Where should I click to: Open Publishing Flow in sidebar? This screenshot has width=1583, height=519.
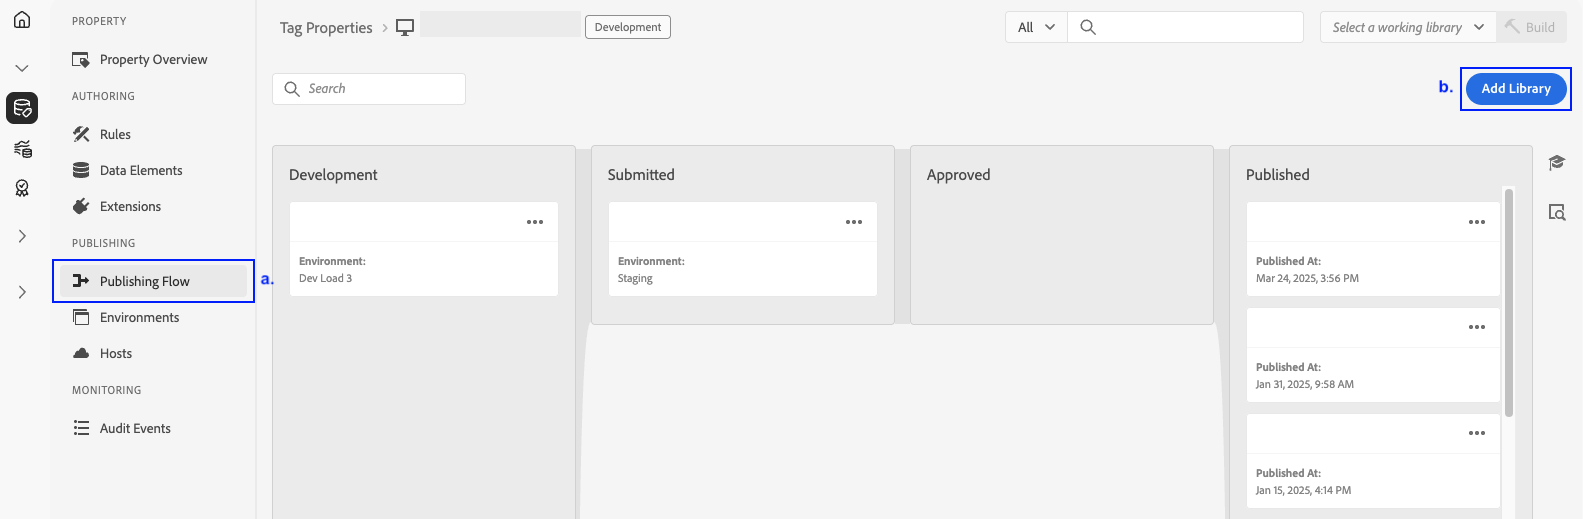click(x=144, y=281)
